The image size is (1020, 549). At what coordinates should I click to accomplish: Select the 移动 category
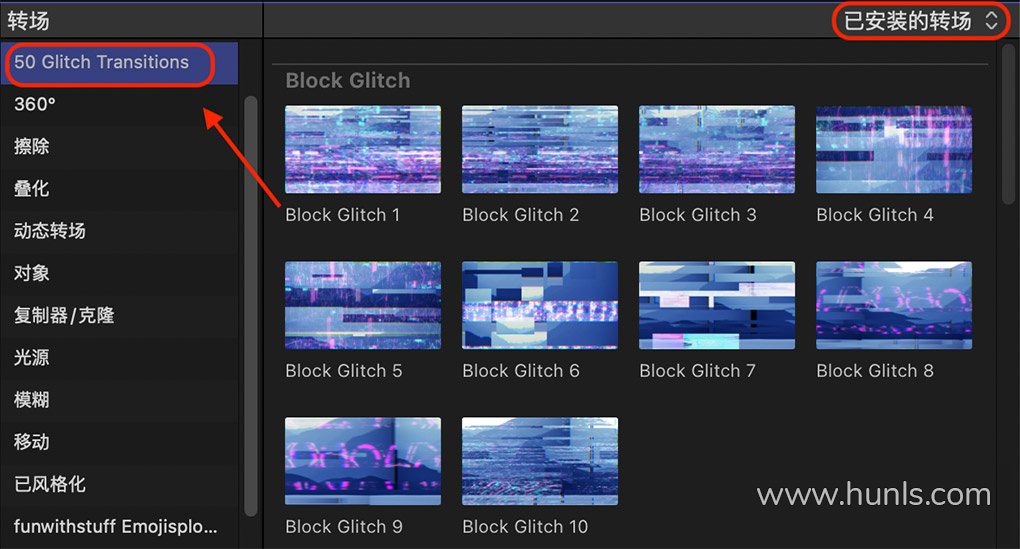(x=119, y=442)
